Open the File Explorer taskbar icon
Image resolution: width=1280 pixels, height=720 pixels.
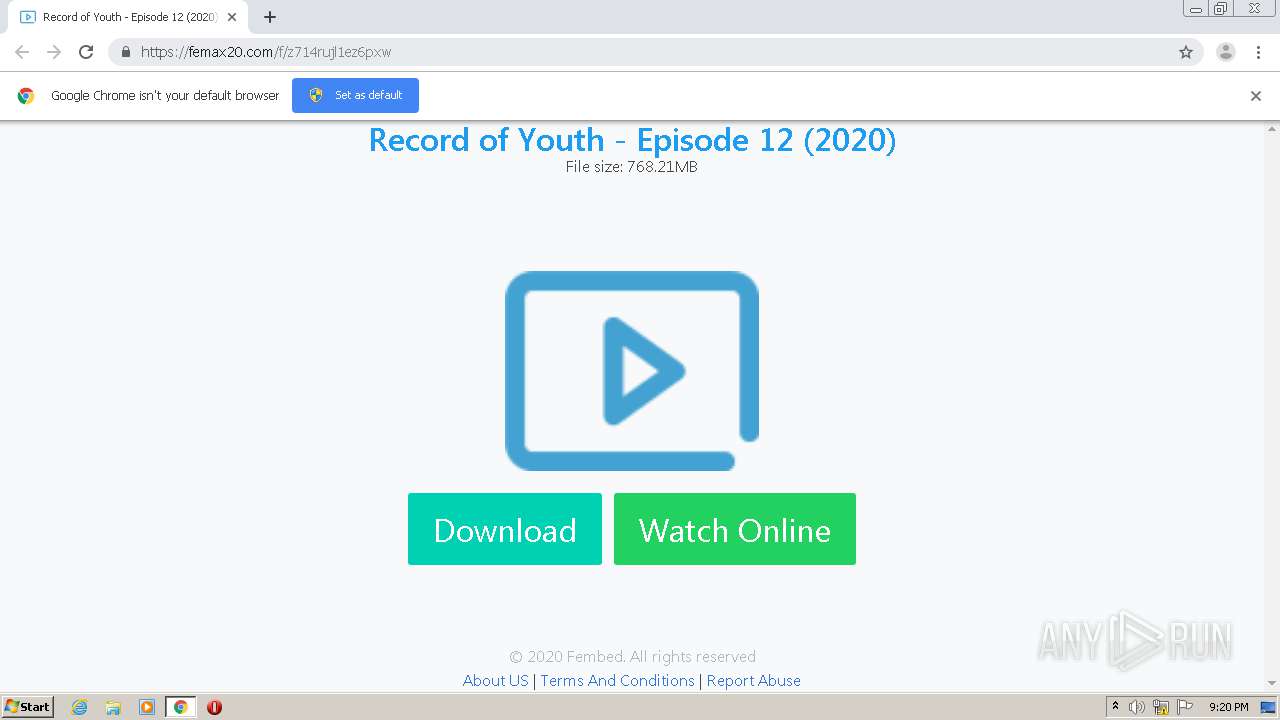[113, 707]
